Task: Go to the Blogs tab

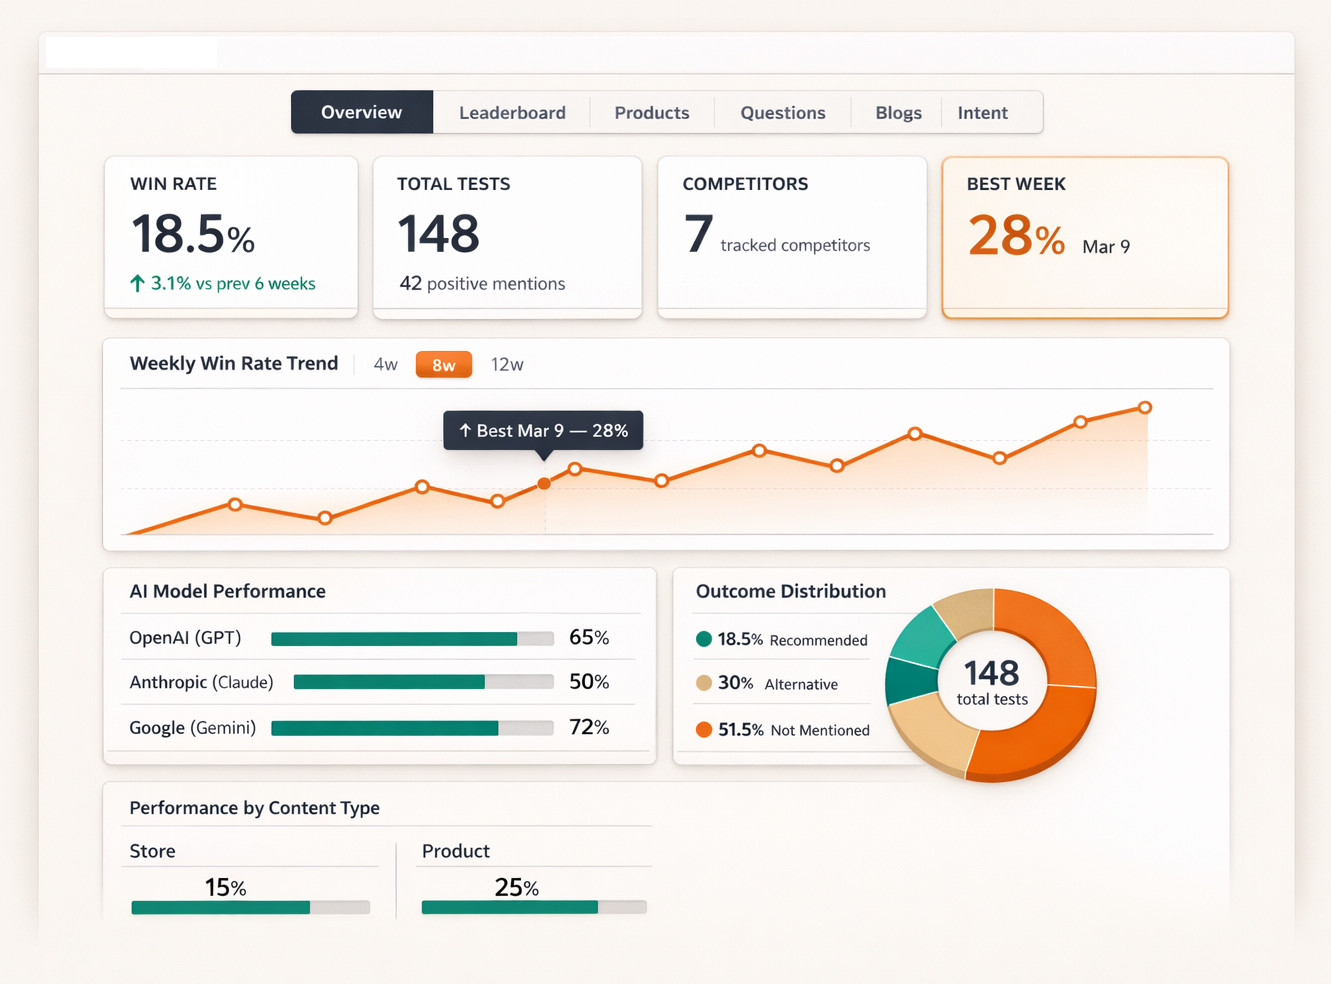Action: pos(898,113)
